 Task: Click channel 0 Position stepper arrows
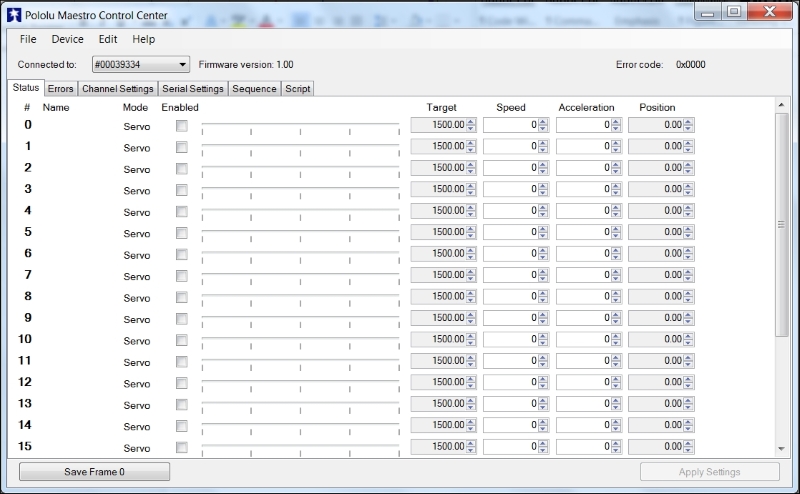[688, 125]
